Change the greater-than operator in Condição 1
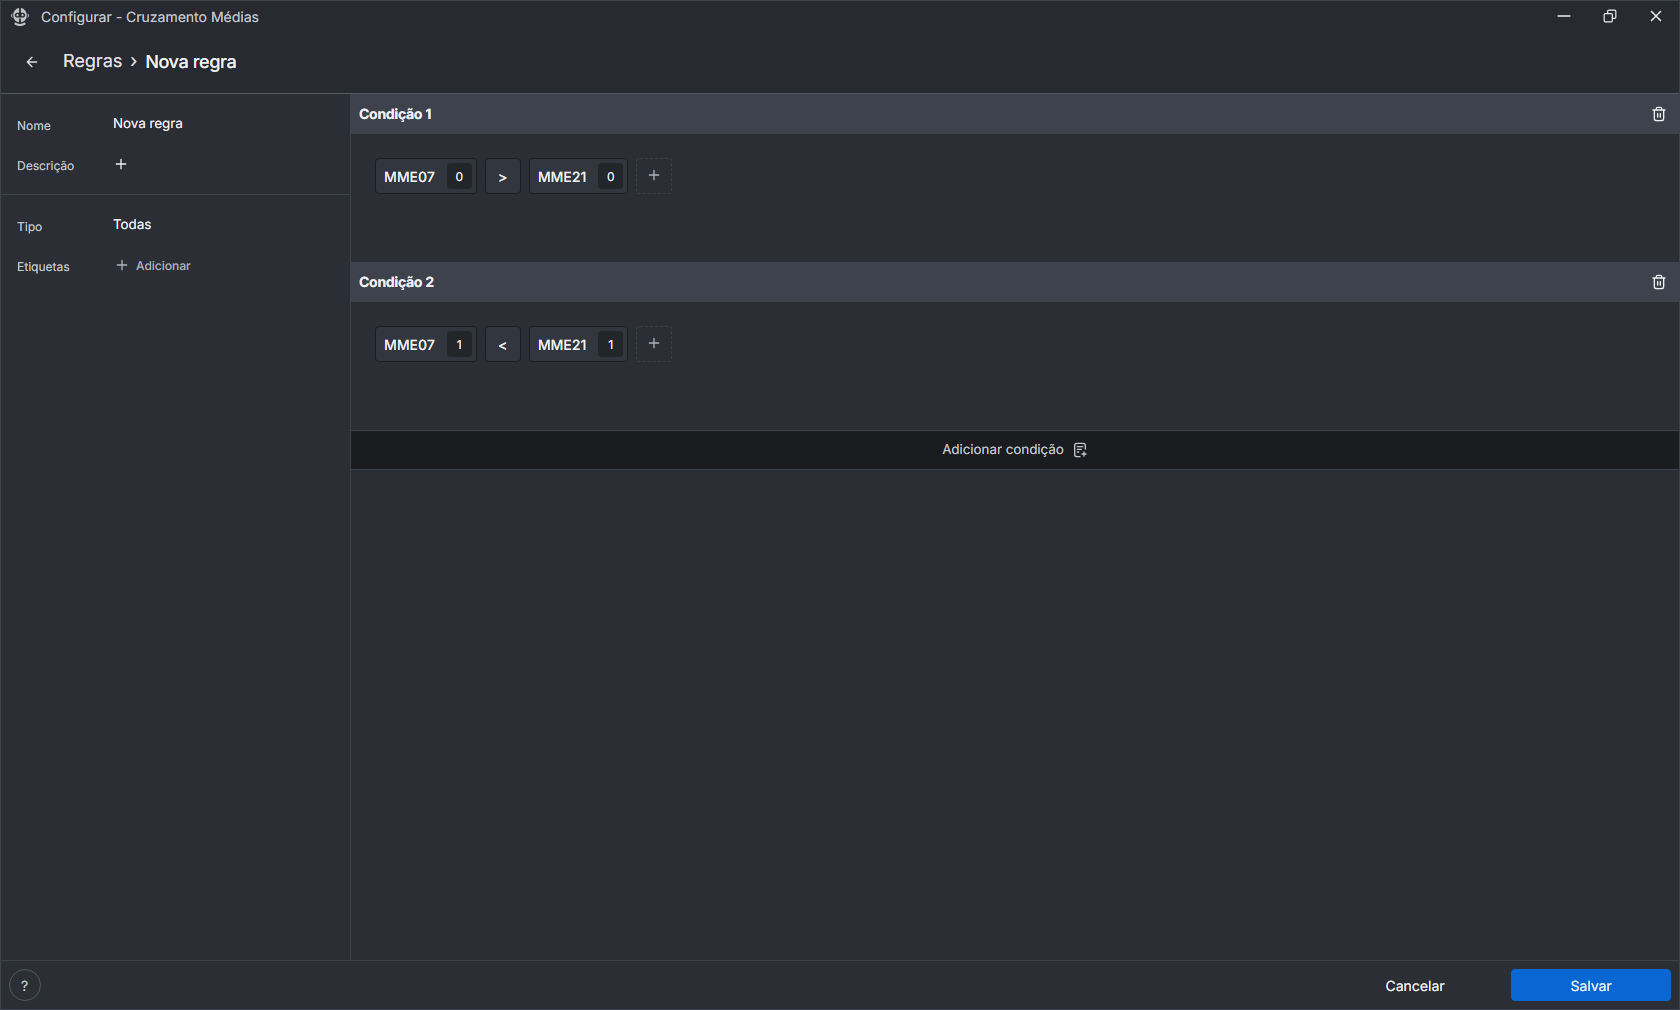 (502, 177)
